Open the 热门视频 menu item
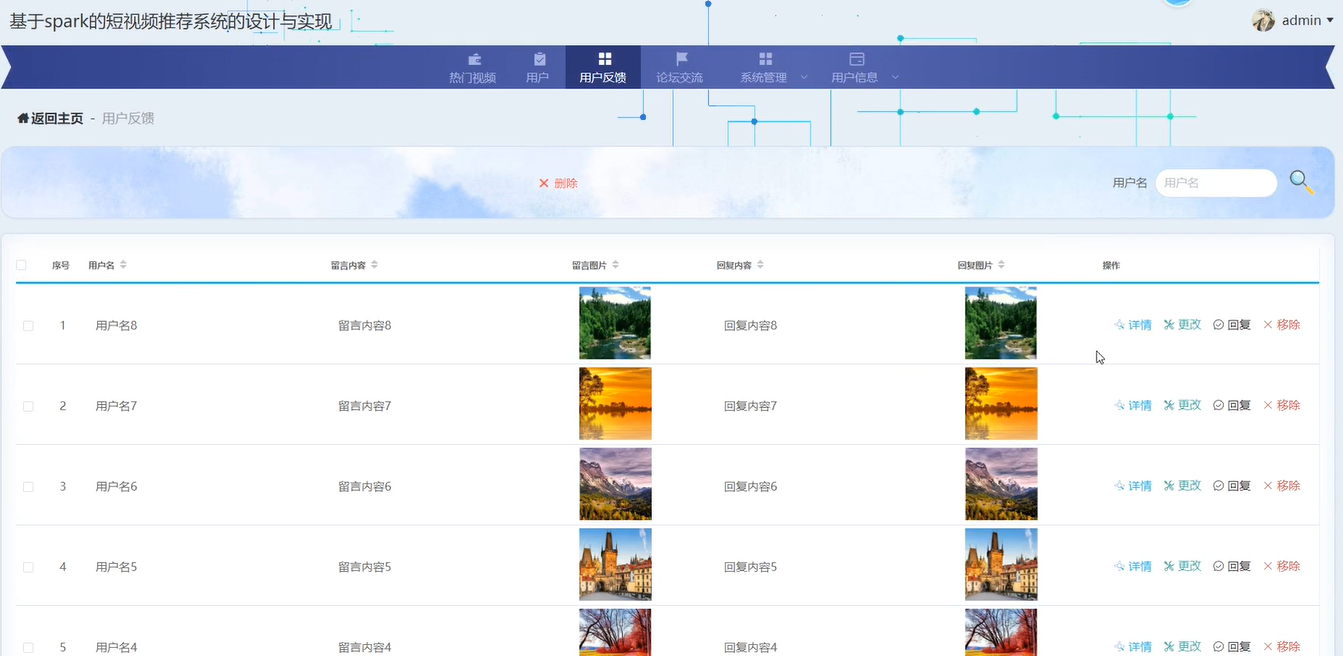Screen dimensions: 1343x656 pos(472,67)
